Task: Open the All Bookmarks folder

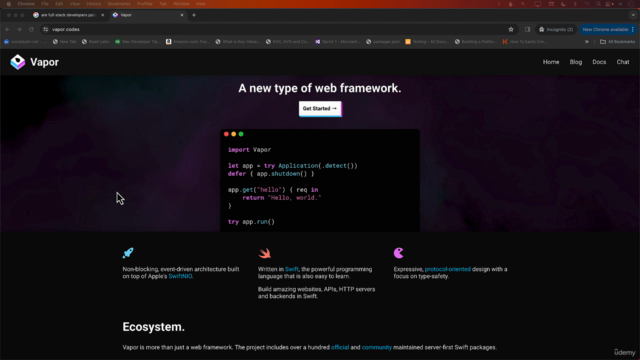Action: (618, 42)
